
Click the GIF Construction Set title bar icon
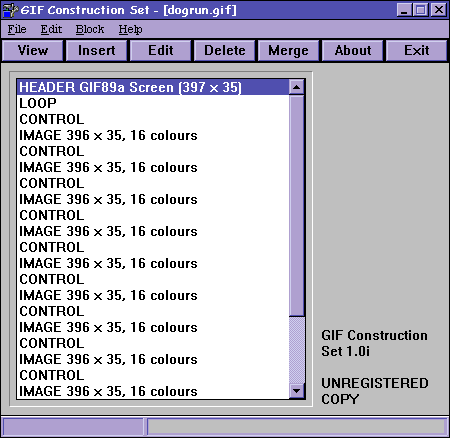10,10
